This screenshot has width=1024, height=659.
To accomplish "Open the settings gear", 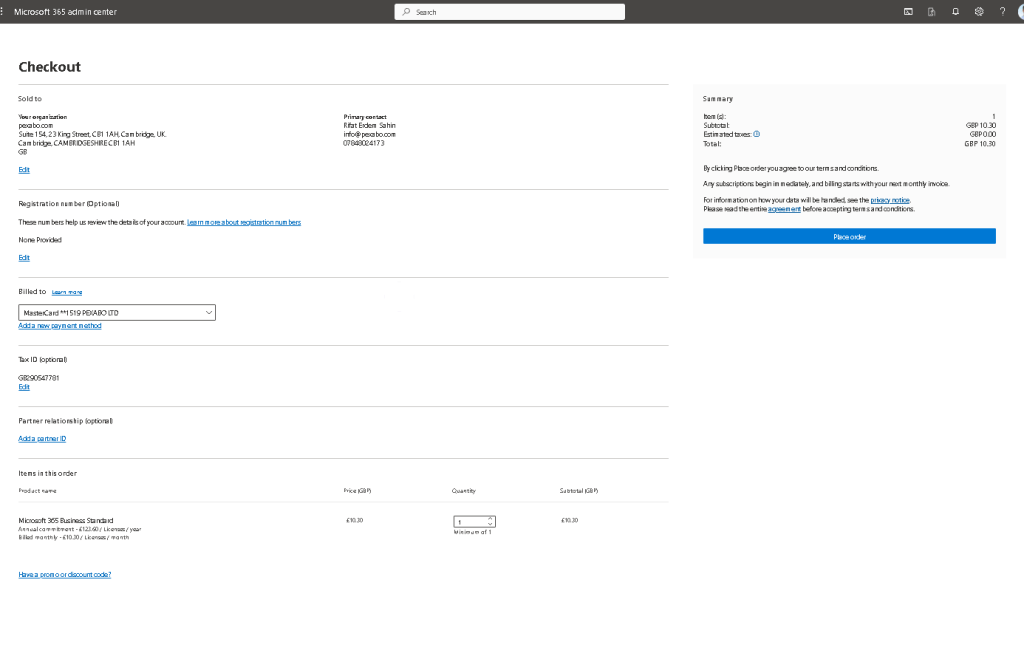I will (x=979, y=12).
